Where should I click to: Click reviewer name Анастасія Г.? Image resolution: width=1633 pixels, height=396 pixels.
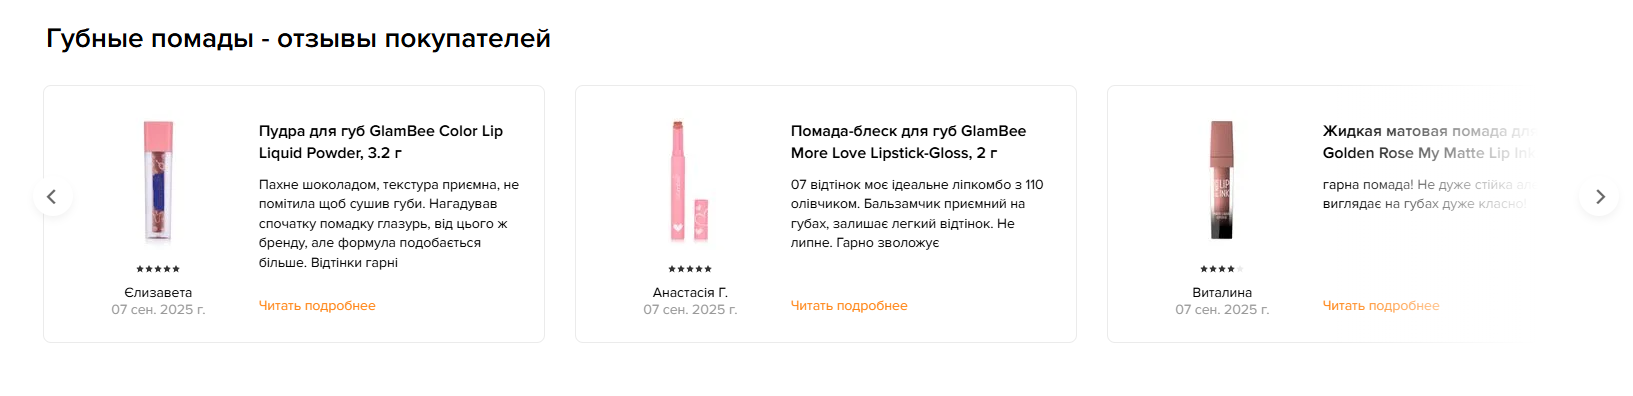coord(690,293)
